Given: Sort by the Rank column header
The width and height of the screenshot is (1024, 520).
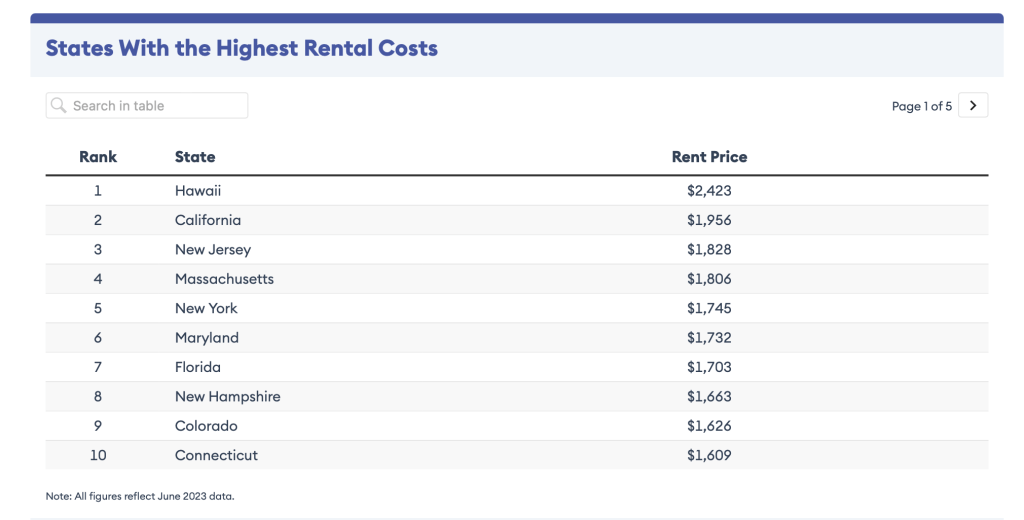Looking at the screenshot, I should pos(98,157).
